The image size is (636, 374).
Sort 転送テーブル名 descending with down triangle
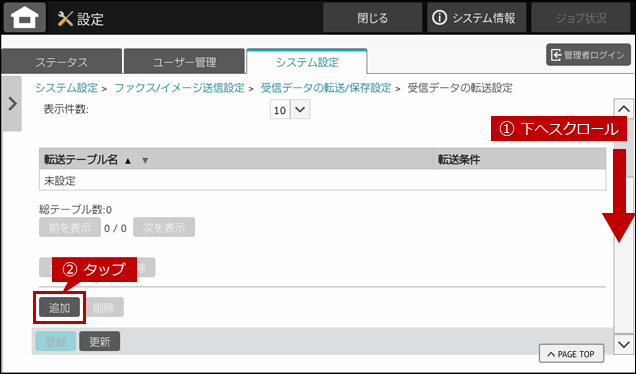145,161
